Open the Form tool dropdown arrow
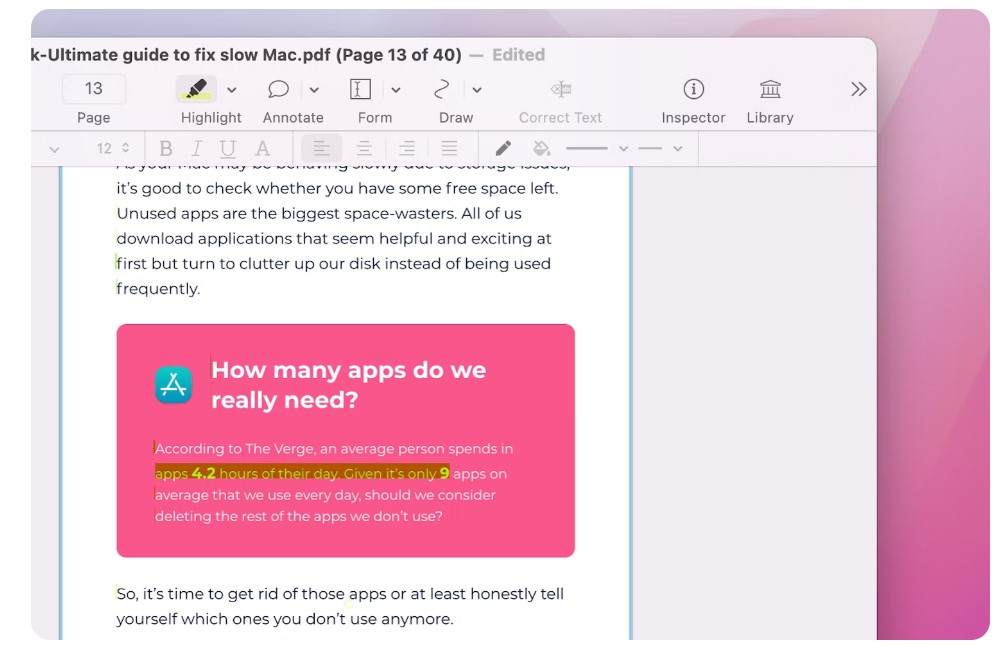Viewport: 1007px width, 671px height. pos(396,90)
